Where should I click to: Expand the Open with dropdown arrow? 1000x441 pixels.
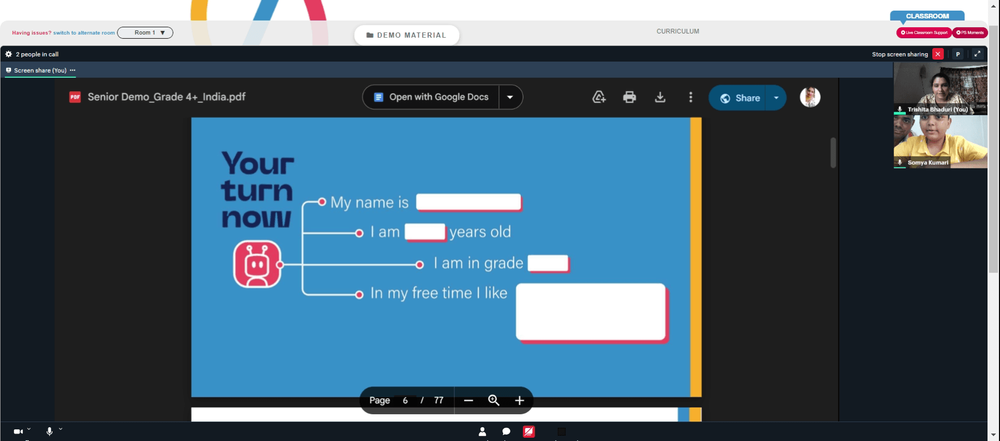click(510, 97)
